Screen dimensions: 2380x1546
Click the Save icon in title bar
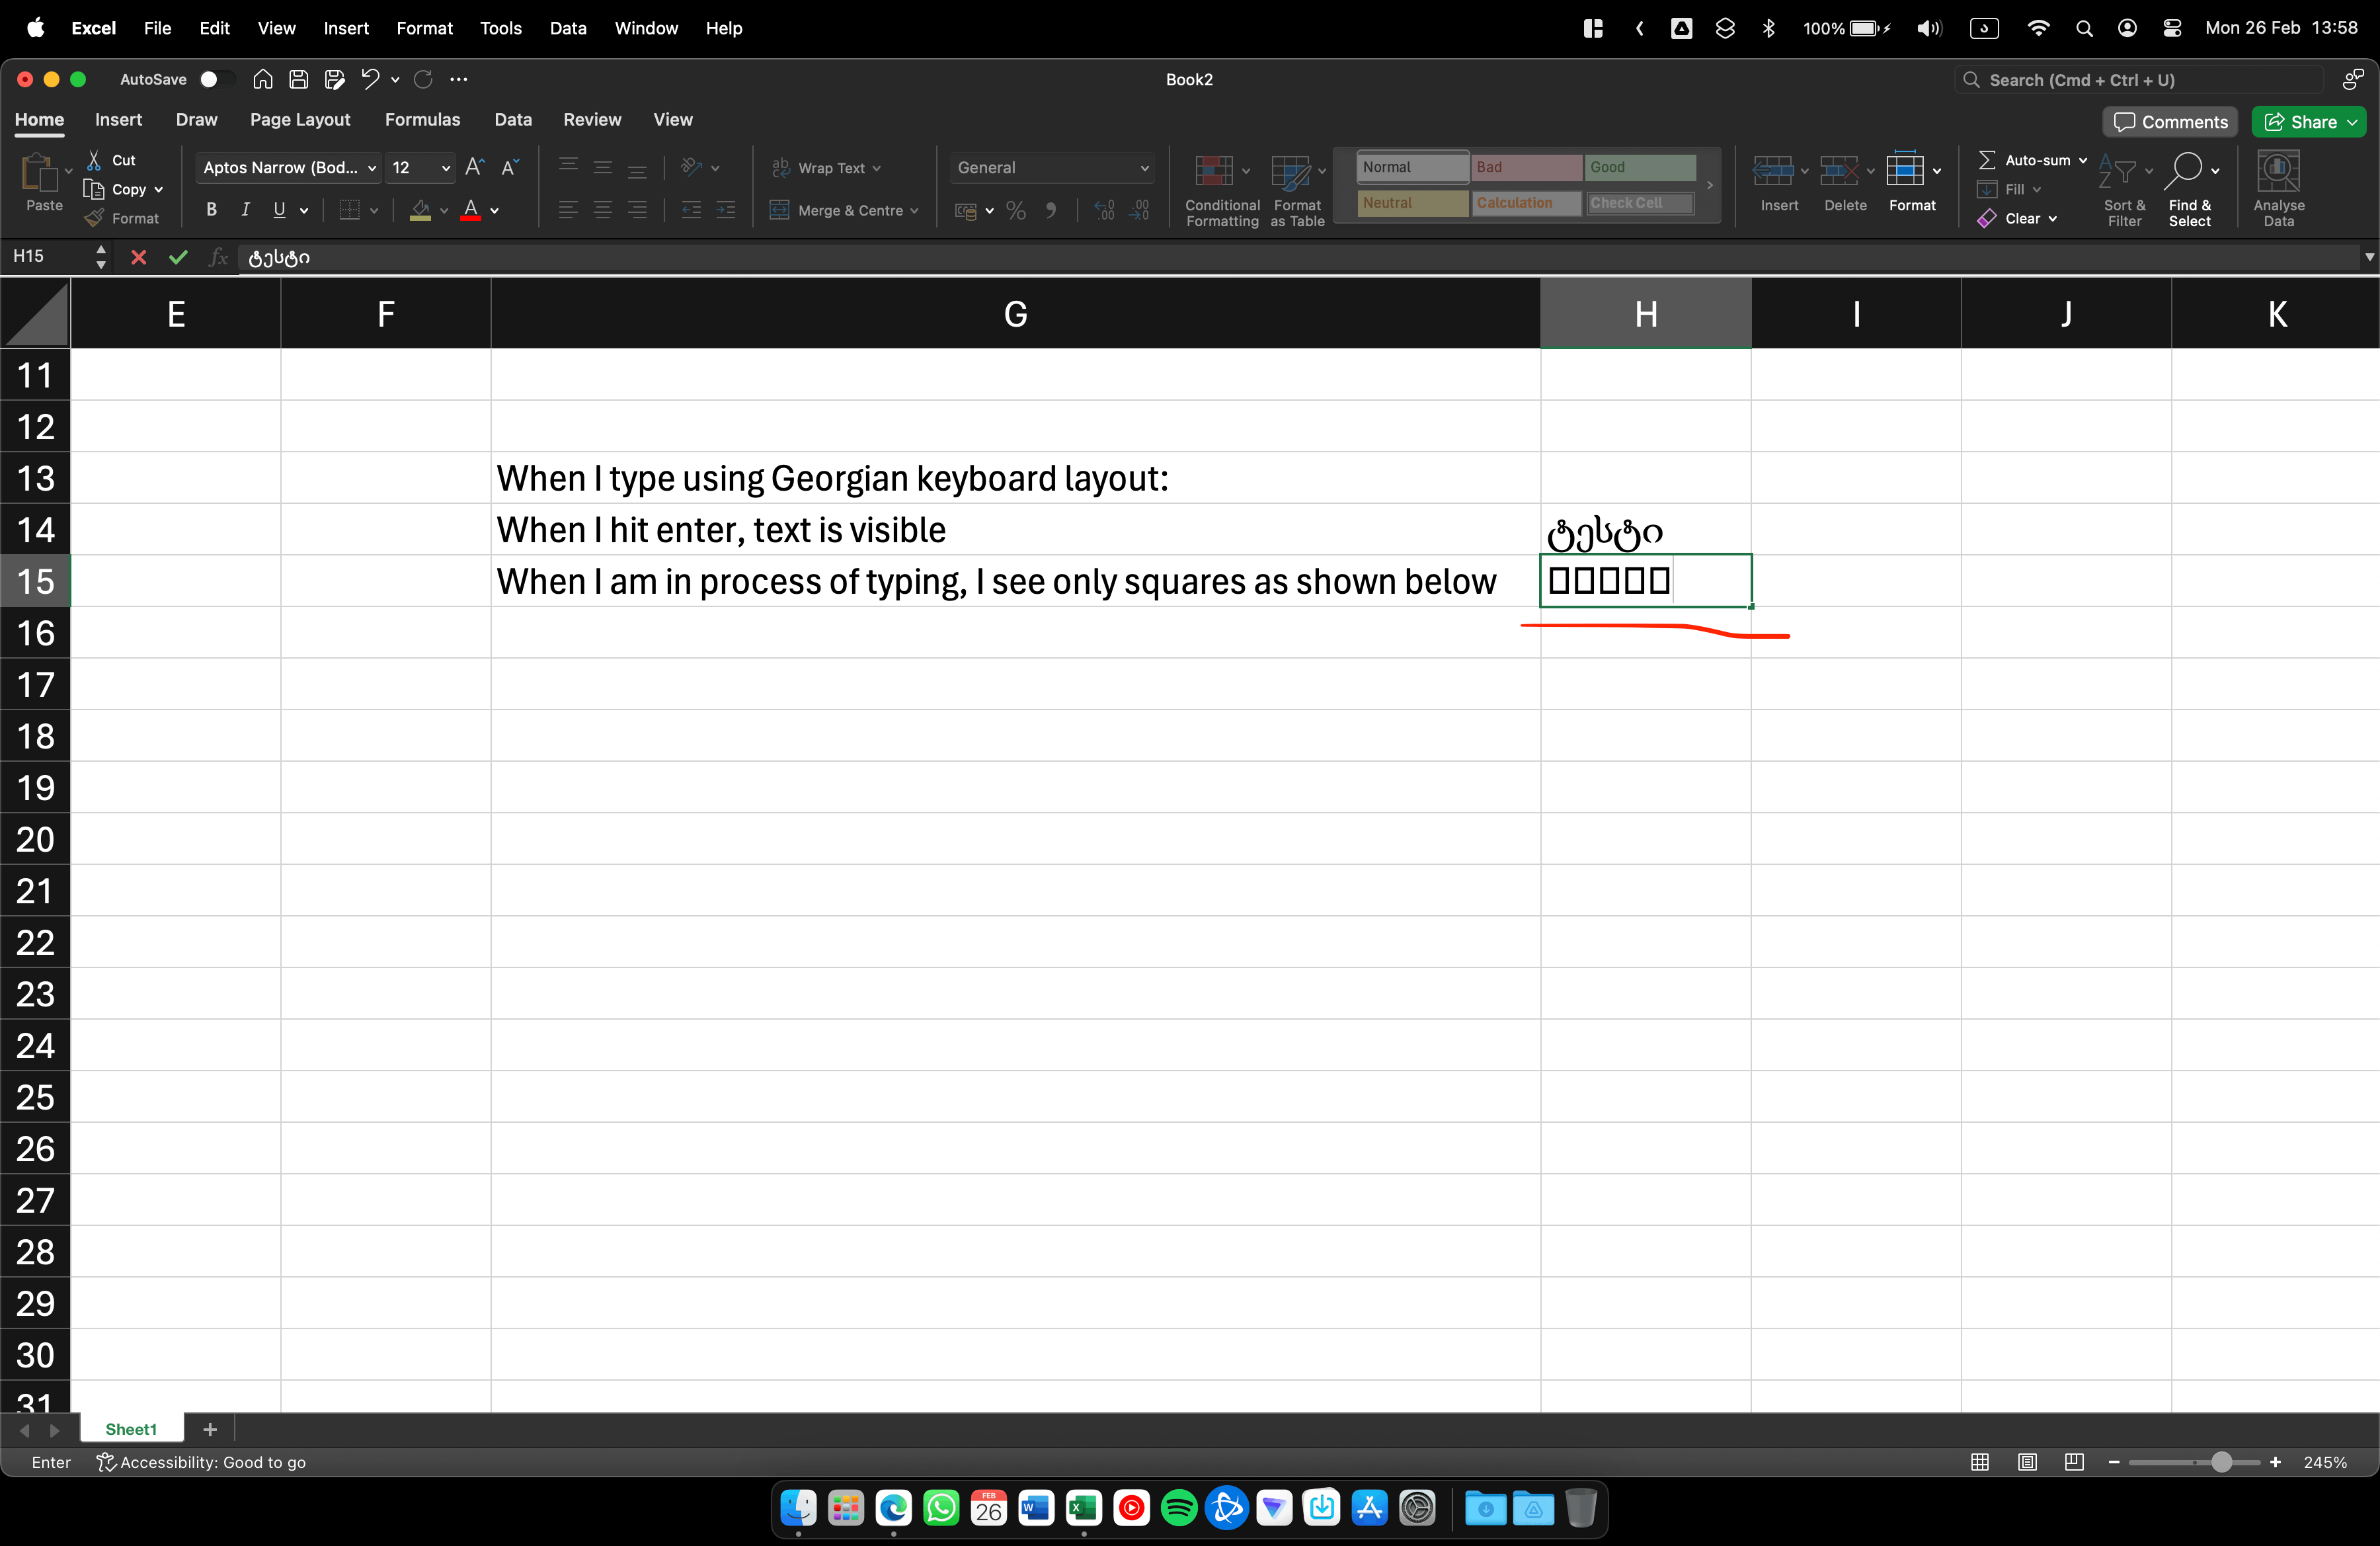click(x=298, y=80)
